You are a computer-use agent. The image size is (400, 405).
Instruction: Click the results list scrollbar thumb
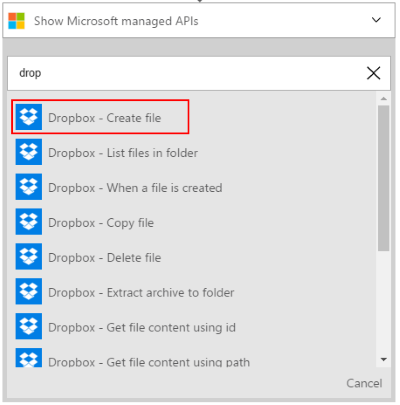point(384,178)
